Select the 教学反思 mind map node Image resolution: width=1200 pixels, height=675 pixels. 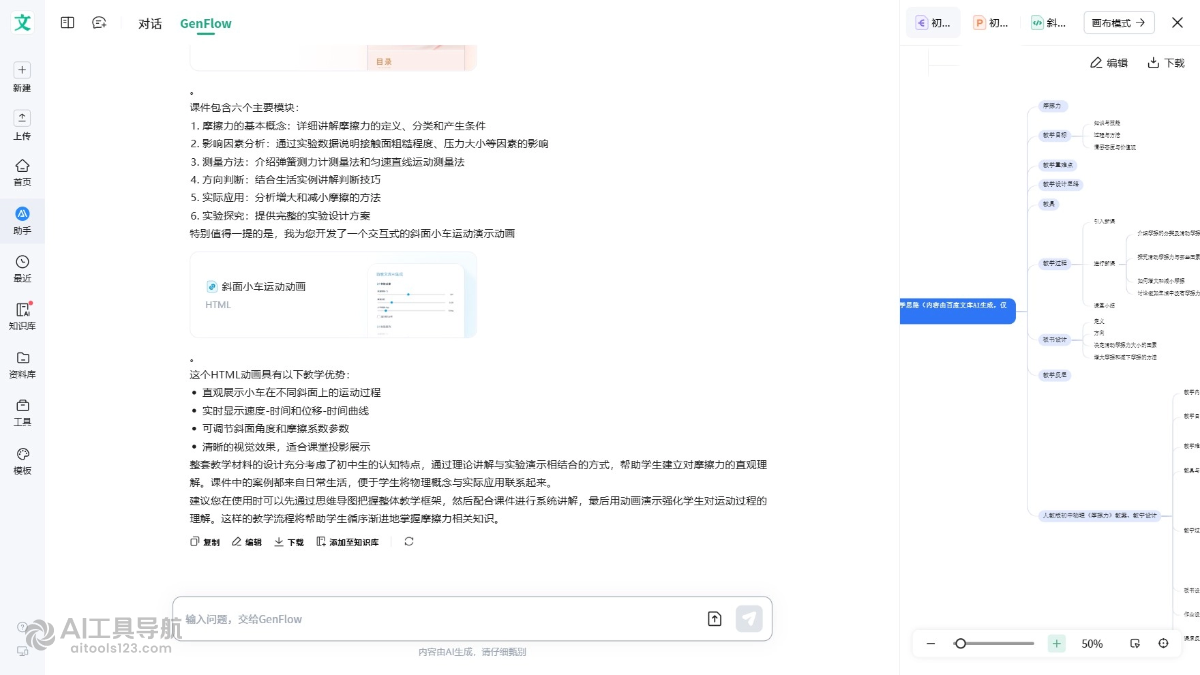click(1055, 375)
